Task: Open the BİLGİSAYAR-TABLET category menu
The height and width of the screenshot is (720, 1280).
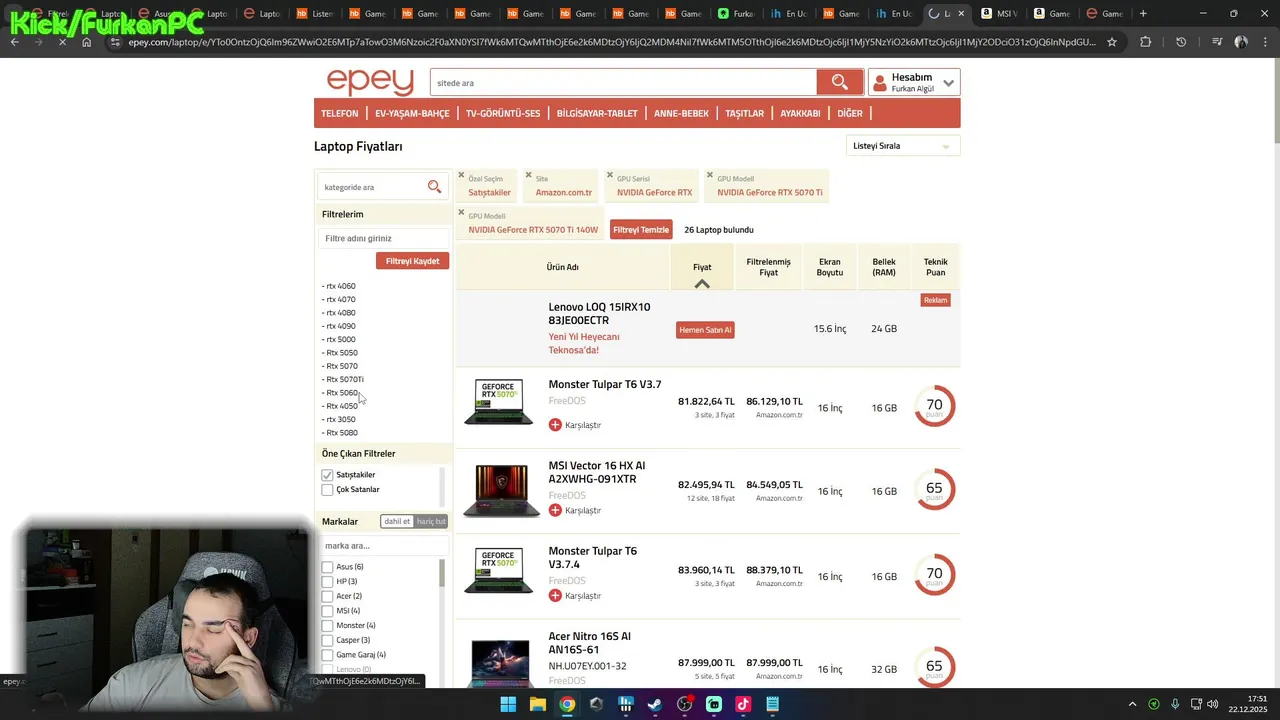Action: [597, 113]
